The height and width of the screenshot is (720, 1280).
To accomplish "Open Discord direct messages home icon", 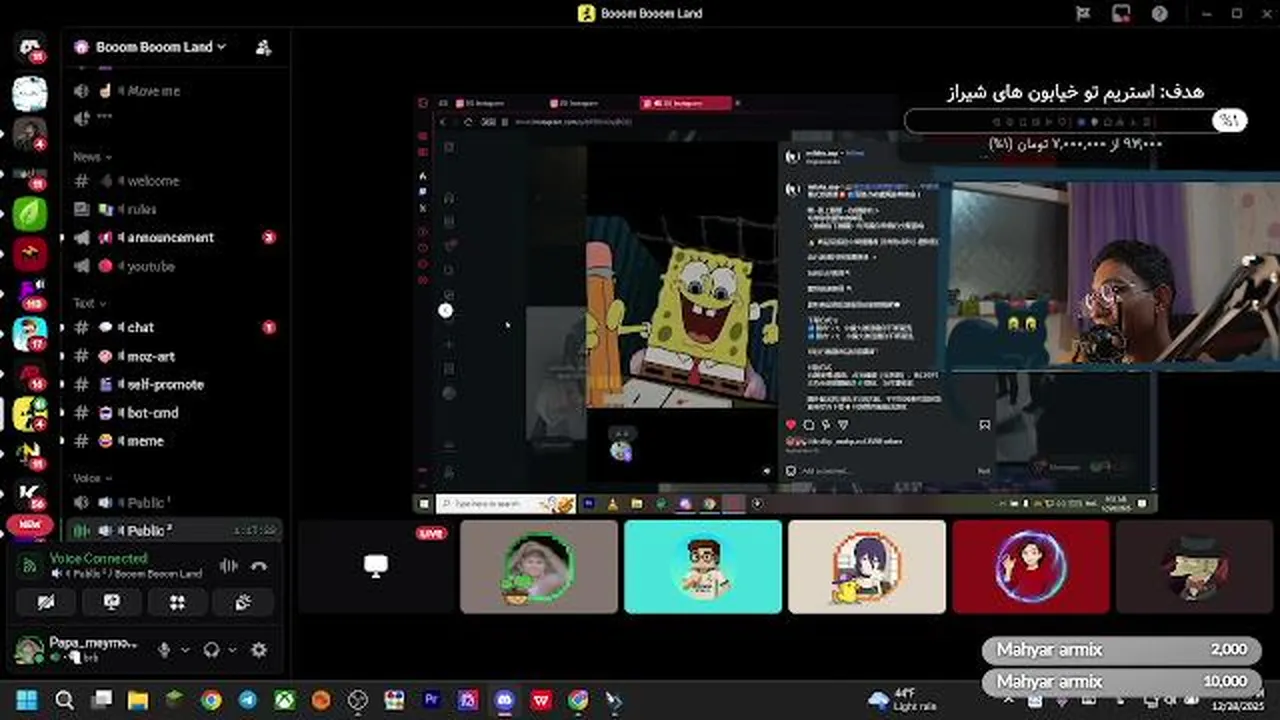I will (30, 47).
